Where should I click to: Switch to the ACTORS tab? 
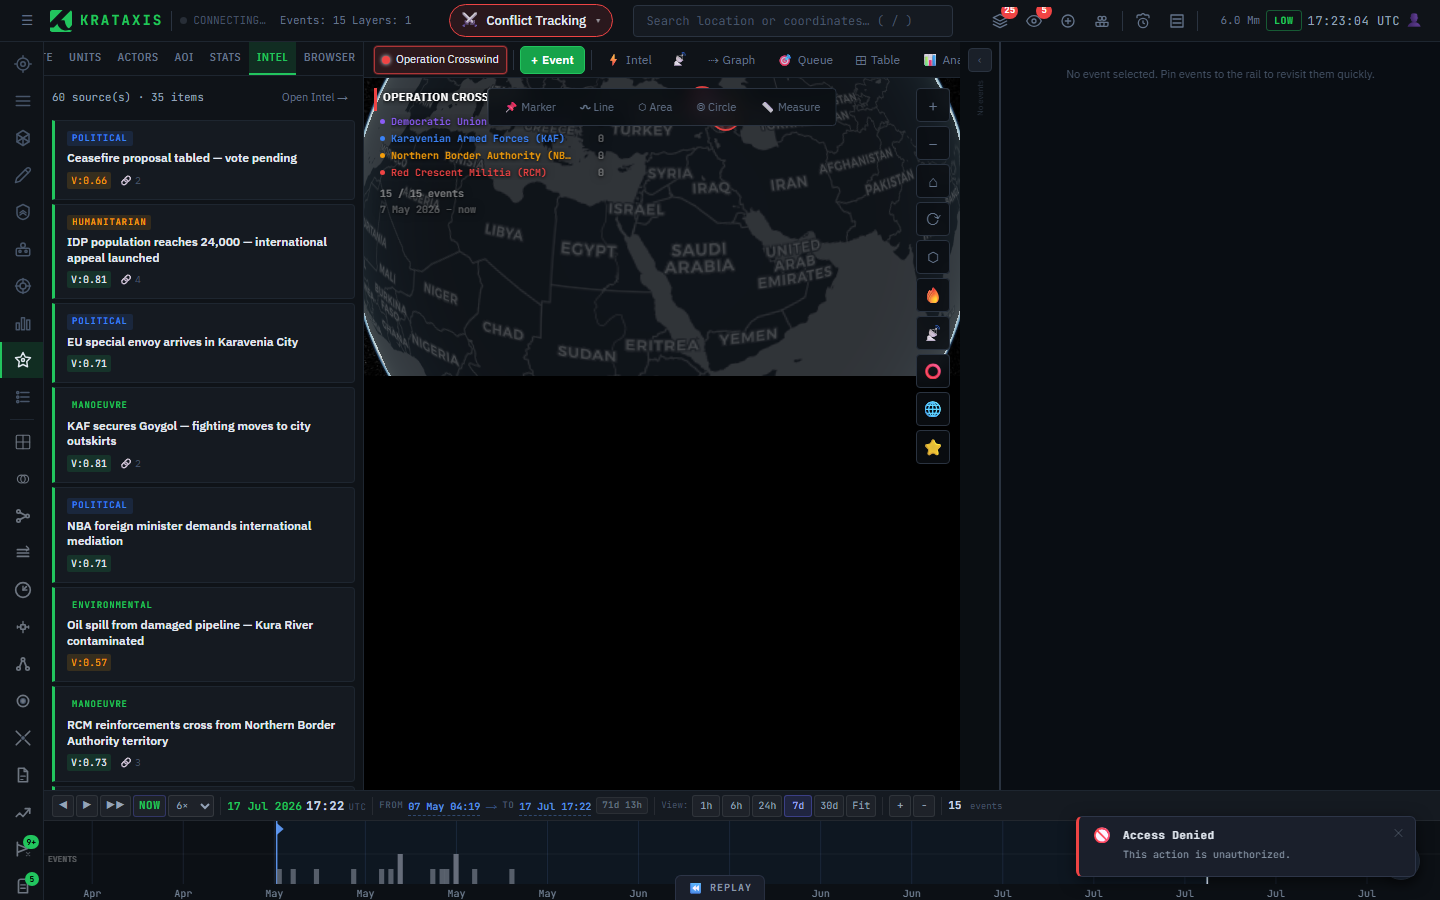click(x=138, y=57)
